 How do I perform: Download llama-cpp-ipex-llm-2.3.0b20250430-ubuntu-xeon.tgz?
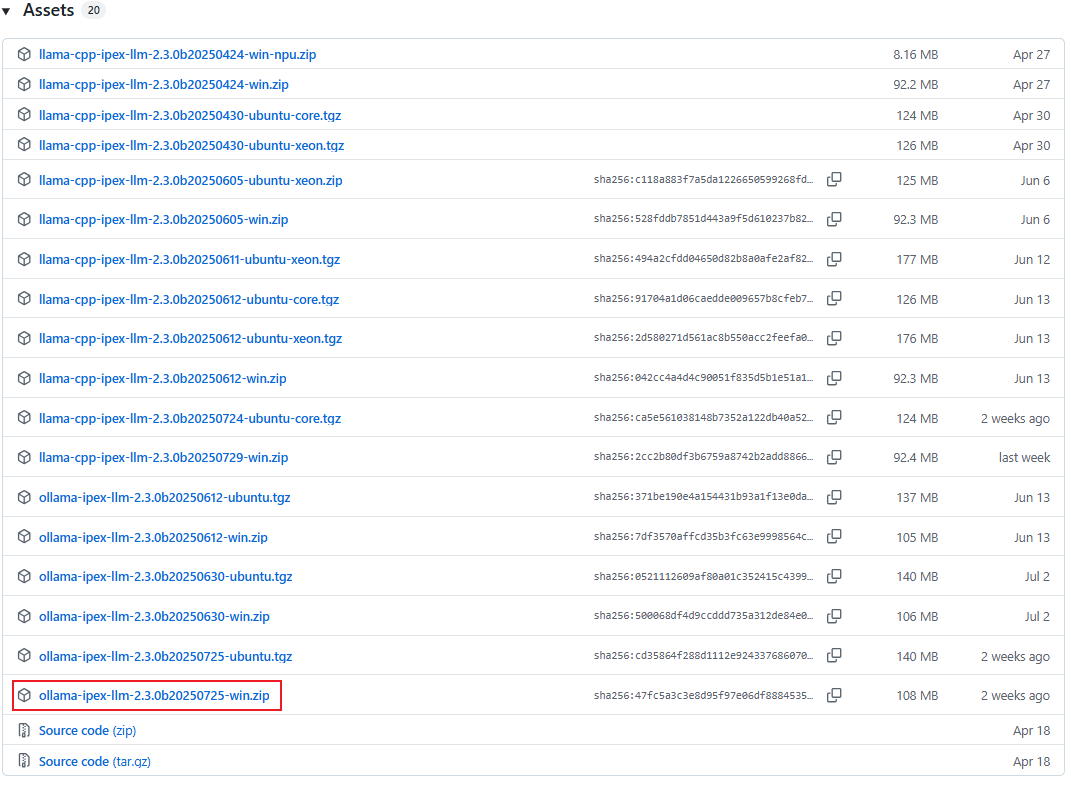coord(191,146)
